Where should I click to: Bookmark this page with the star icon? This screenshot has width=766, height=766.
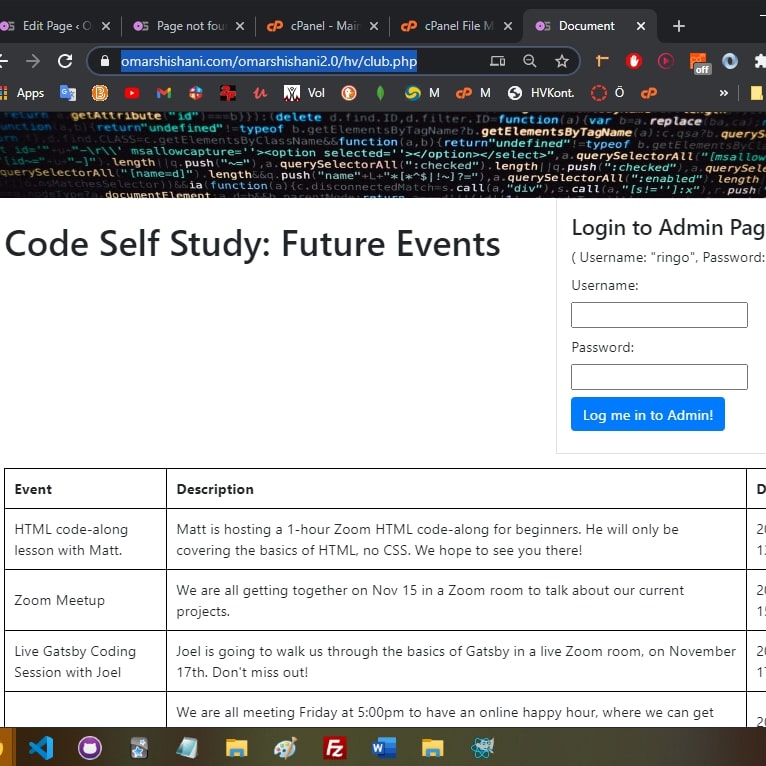562,61
